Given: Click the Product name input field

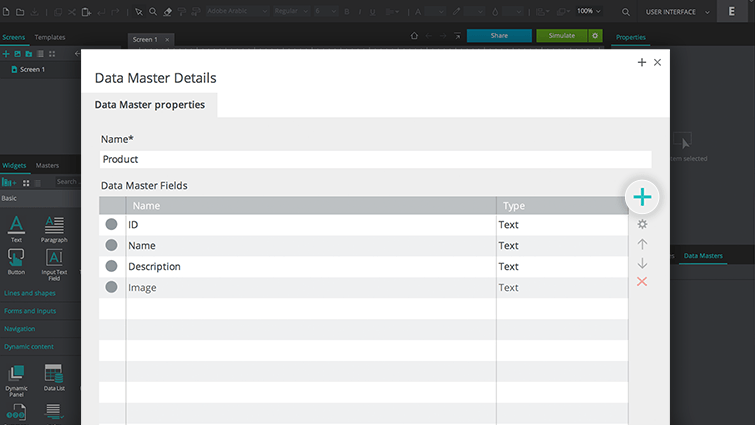Looking at the screenshot, I should point(376,159).
